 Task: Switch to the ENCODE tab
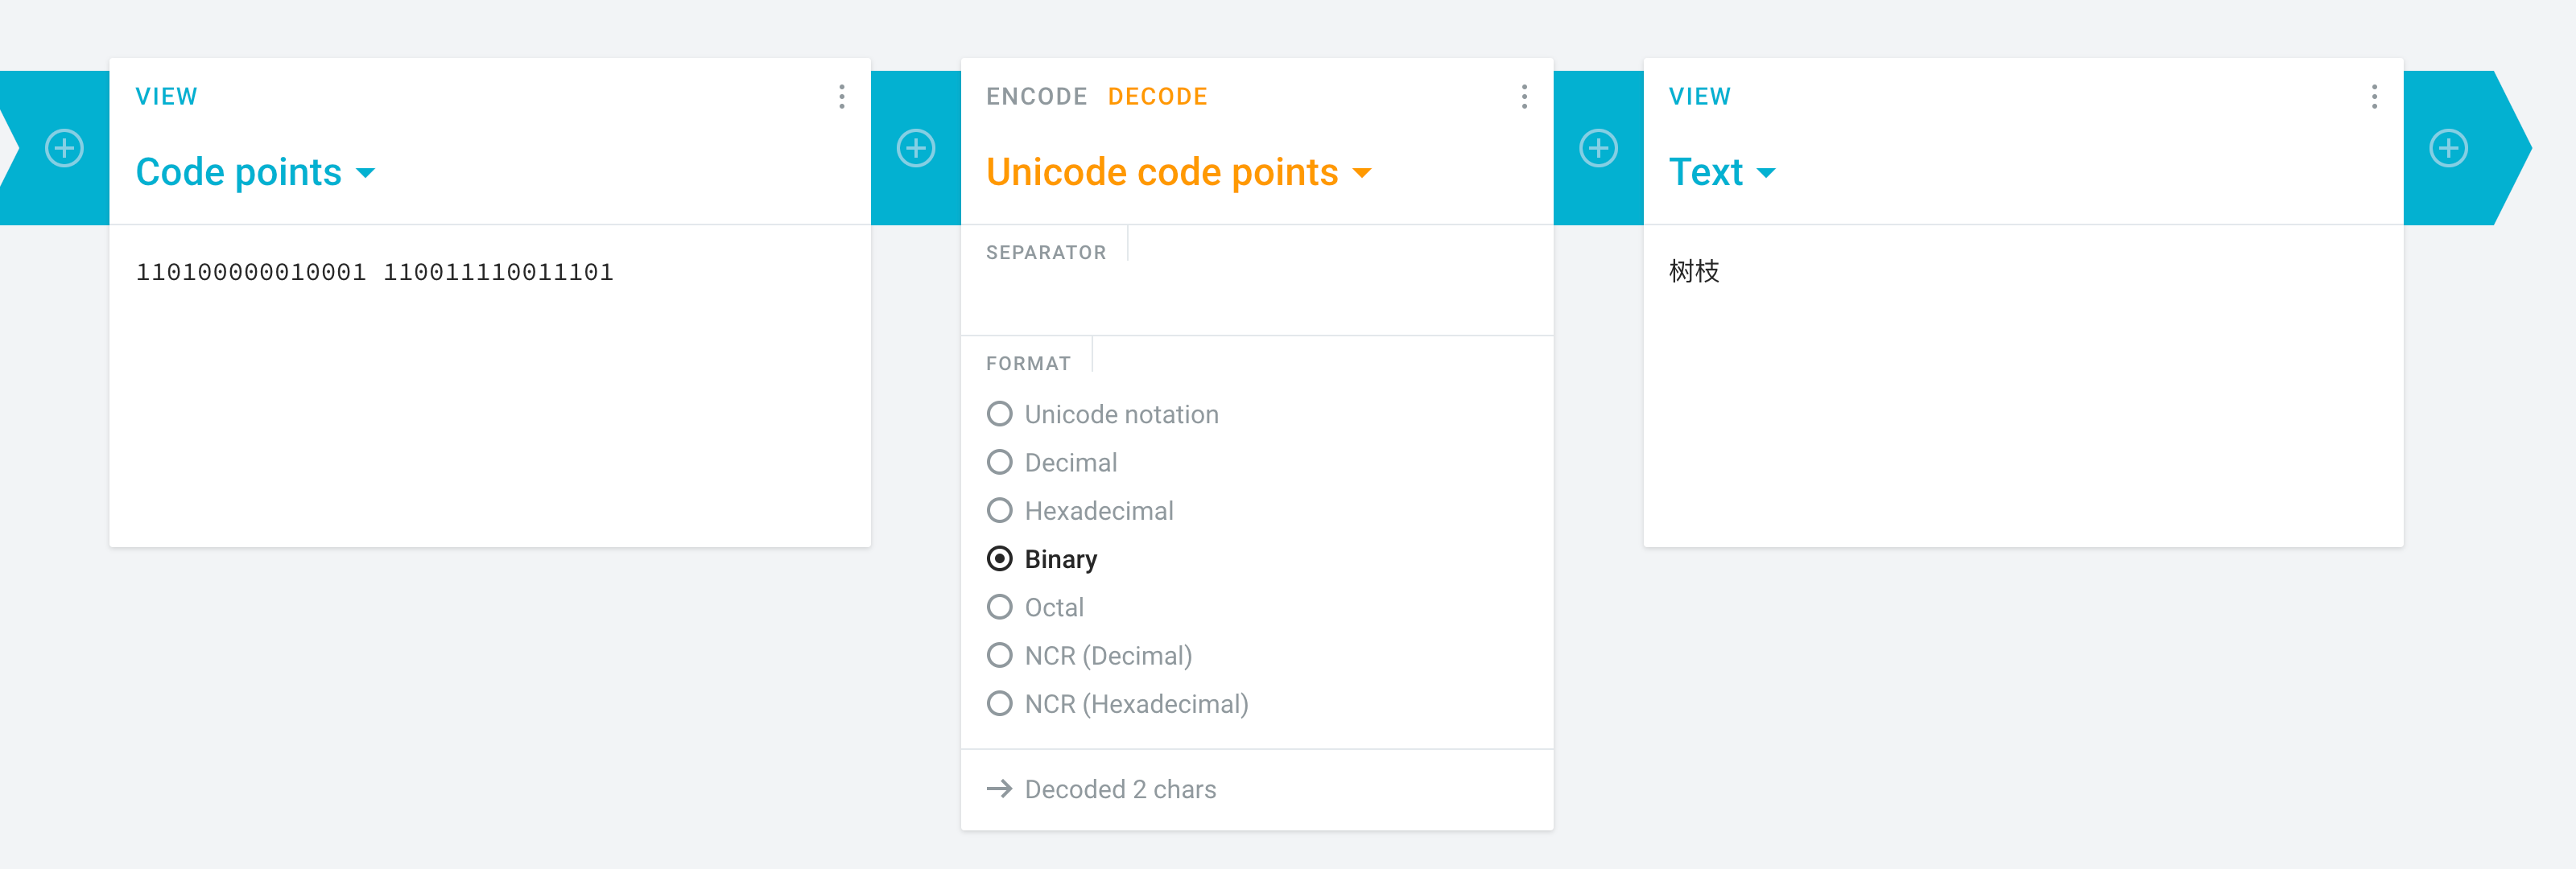[1036, 96]
